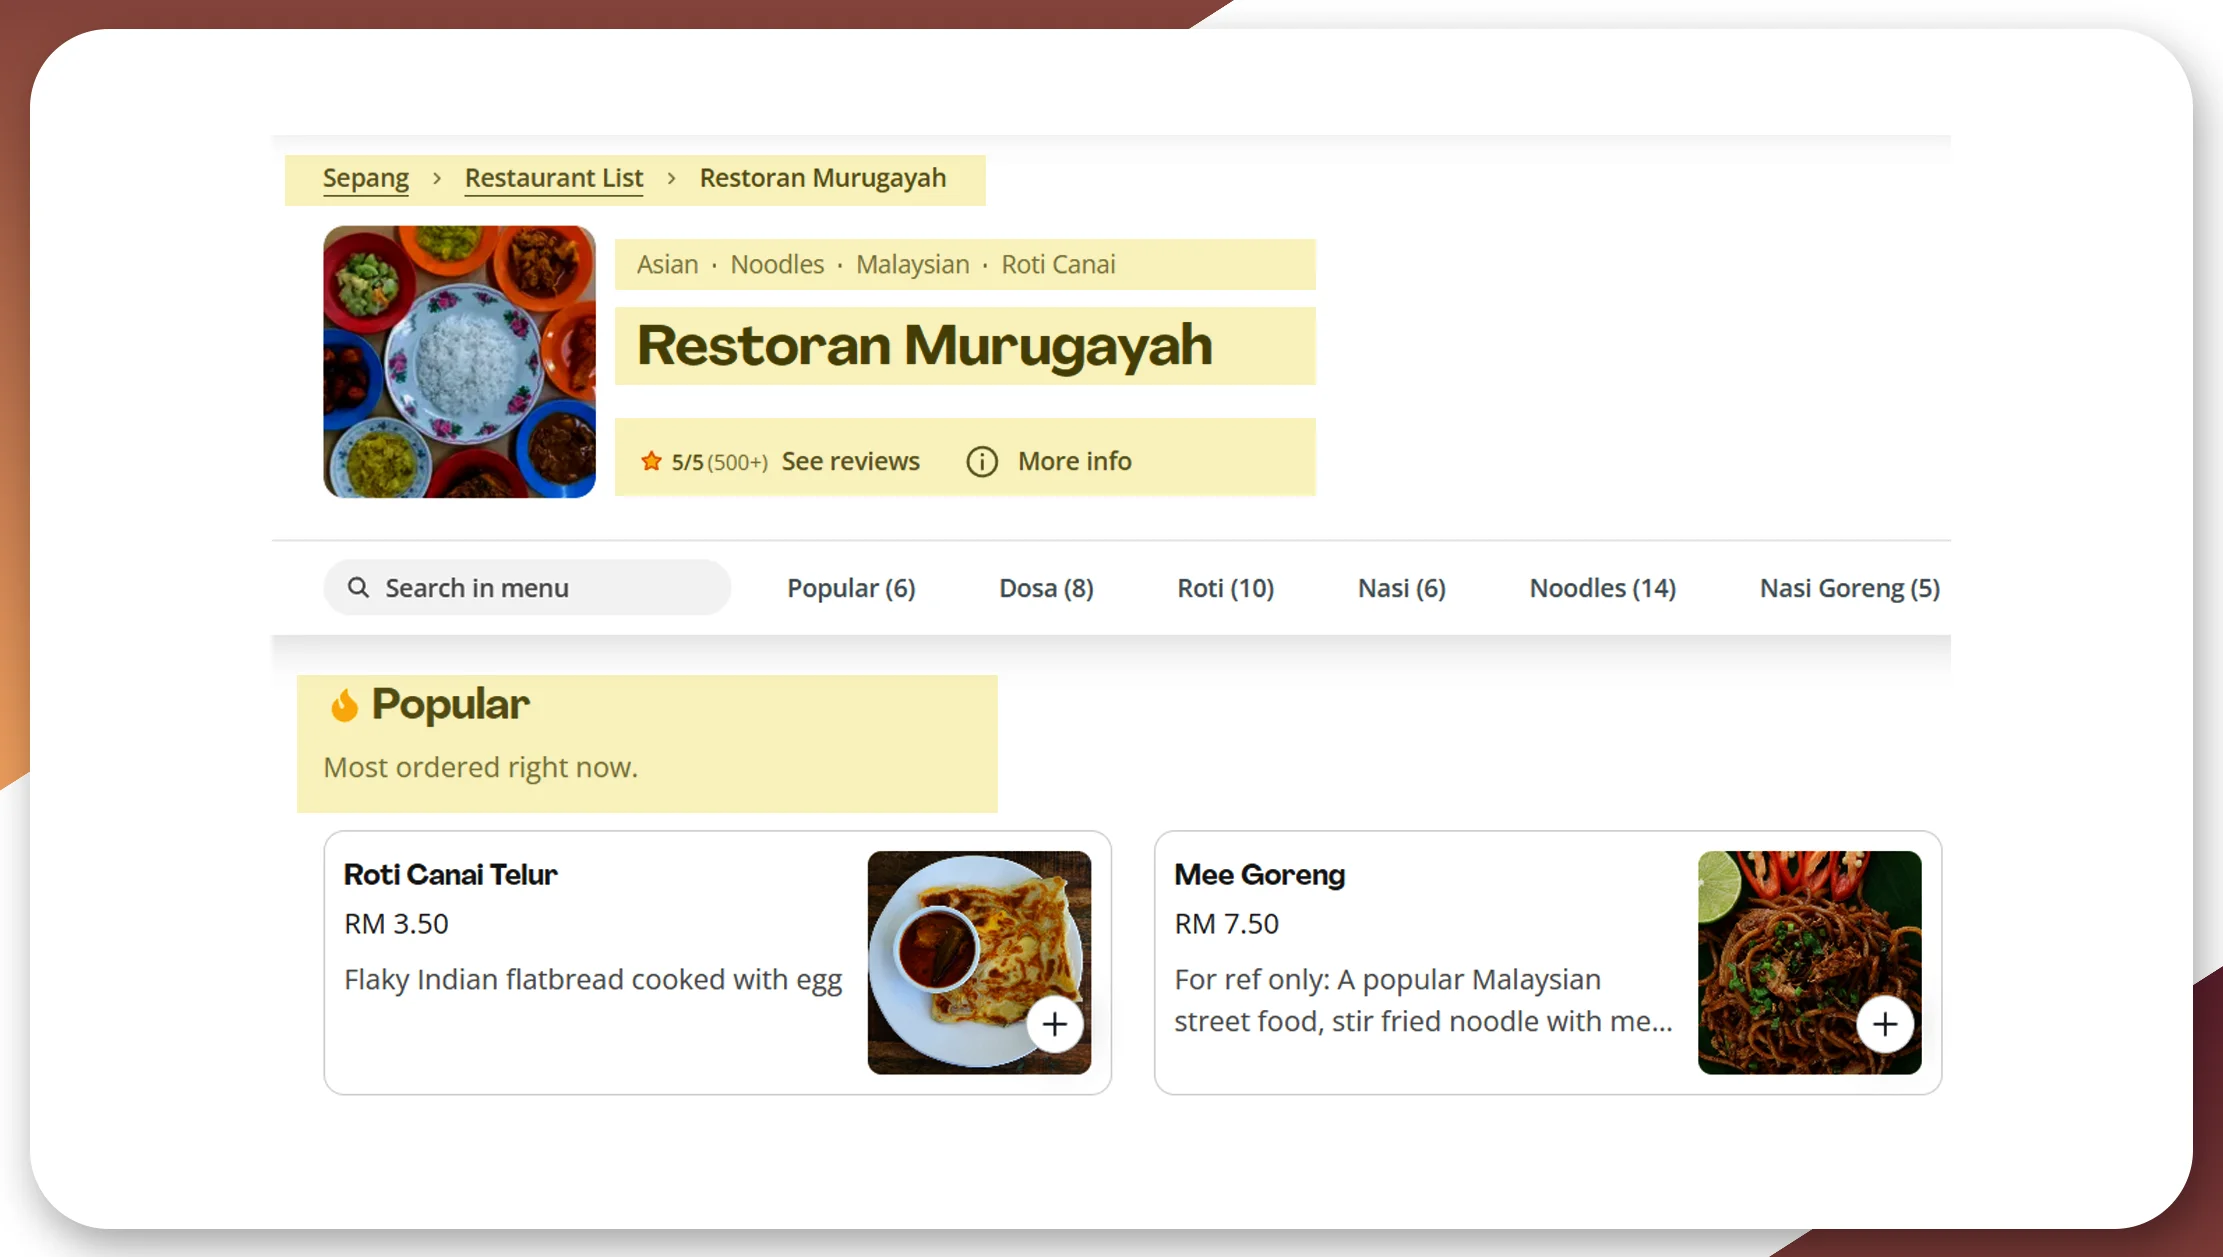Click the info circle icon for more info
The height and width of the screenshot is (1257, 2223).
tap(983, 461)
